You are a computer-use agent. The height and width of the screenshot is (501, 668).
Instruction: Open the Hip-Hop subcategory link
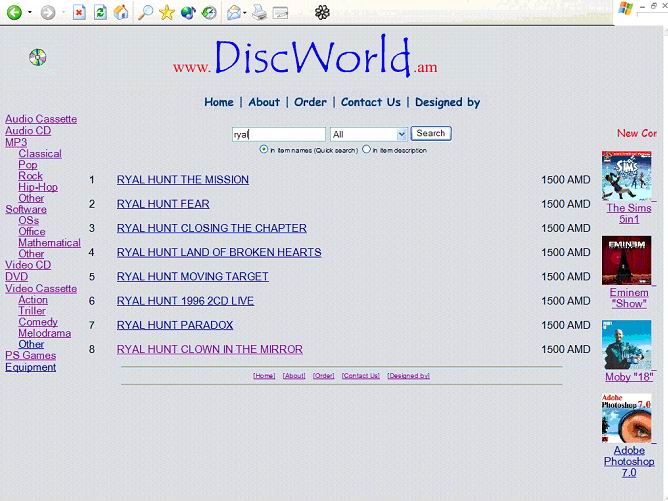coord(38,187)
